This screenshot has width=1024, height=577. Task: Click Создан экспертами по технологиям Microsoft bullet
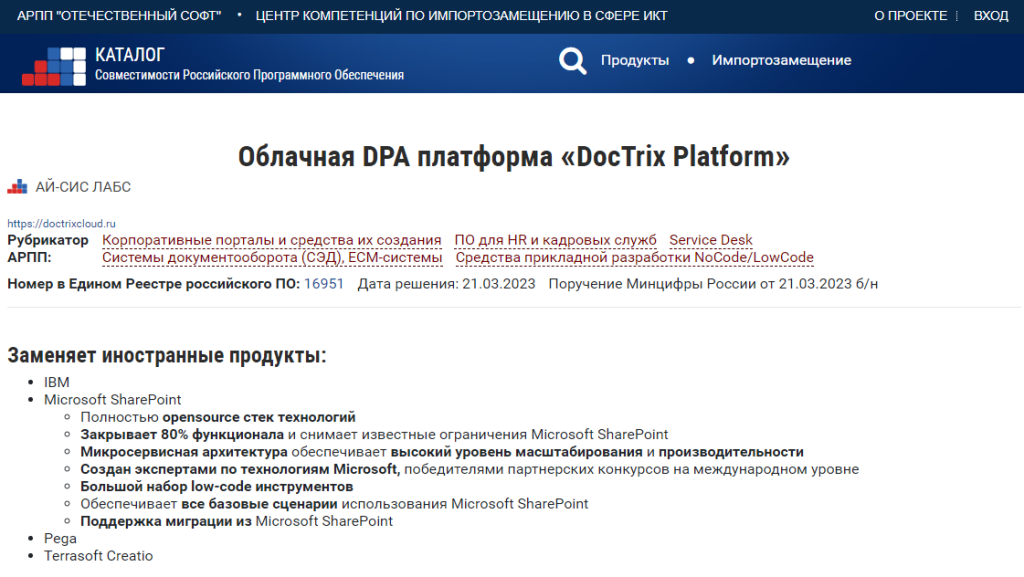pyautogui.click(x=470, y=469)
